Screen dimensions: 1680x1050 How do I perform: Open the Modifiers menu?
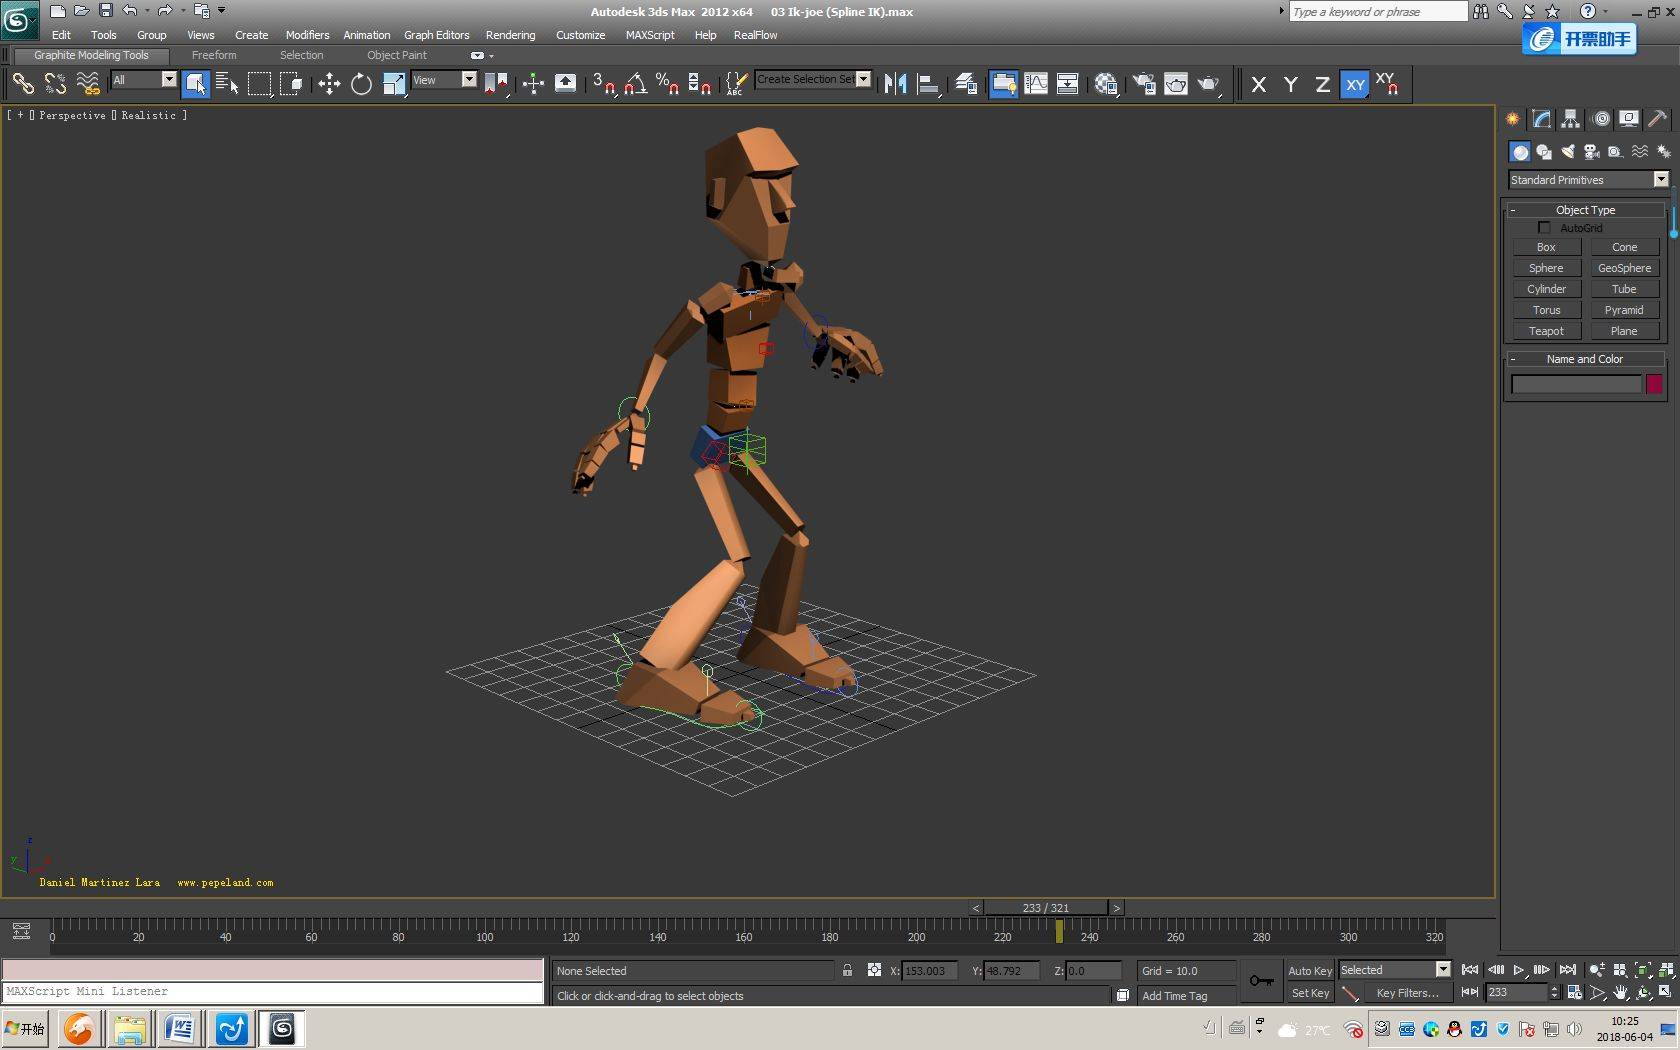tap(307, 35)
